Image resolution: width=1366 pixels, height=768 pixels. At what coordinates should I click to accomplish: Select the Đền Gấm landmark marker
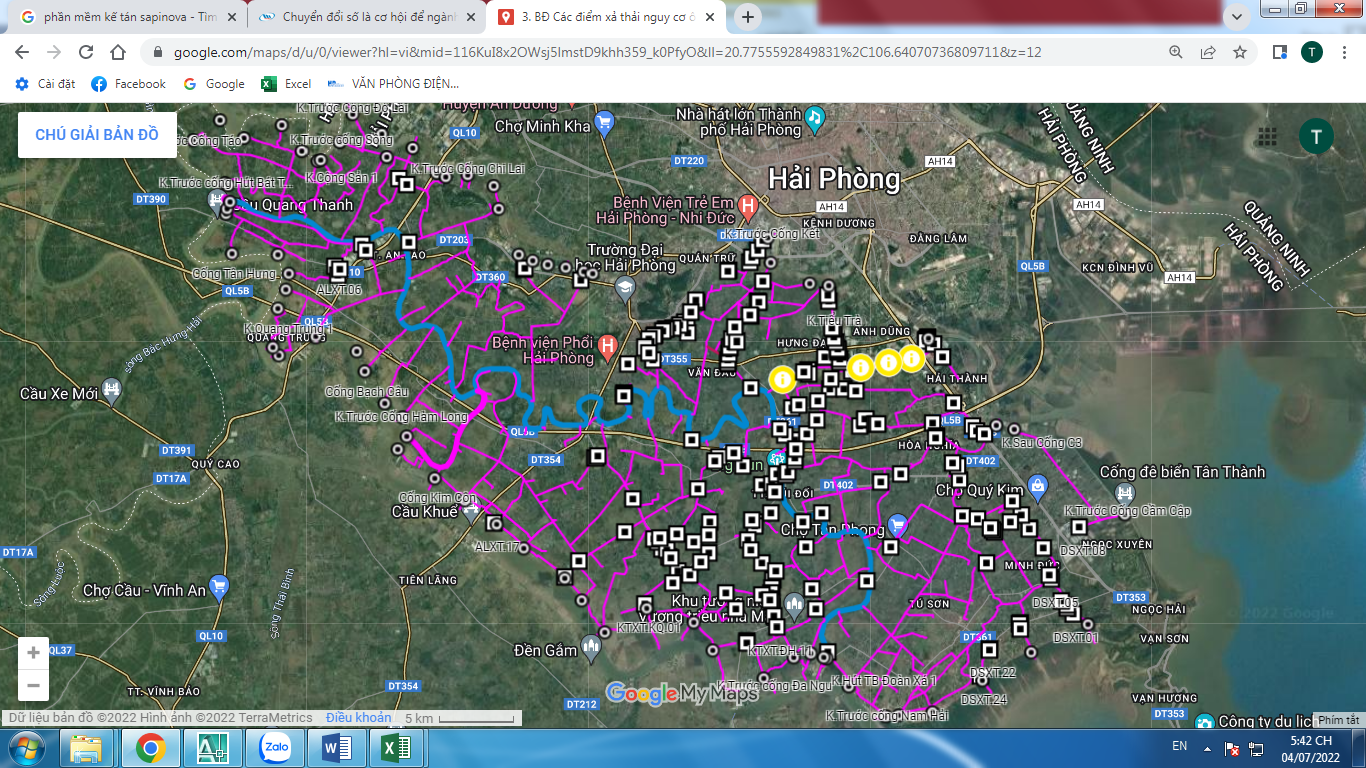coord(592,650)
